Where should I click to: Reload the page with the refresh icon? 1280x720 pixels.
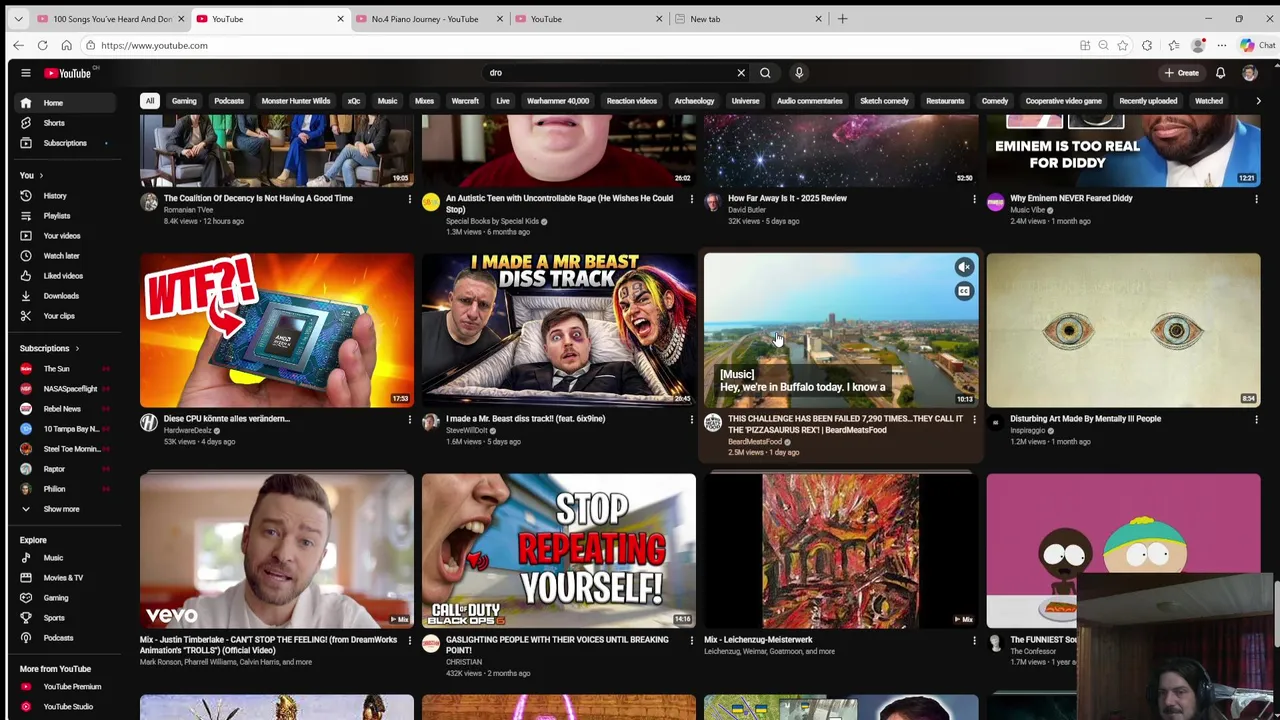click(x=42, y=45)
